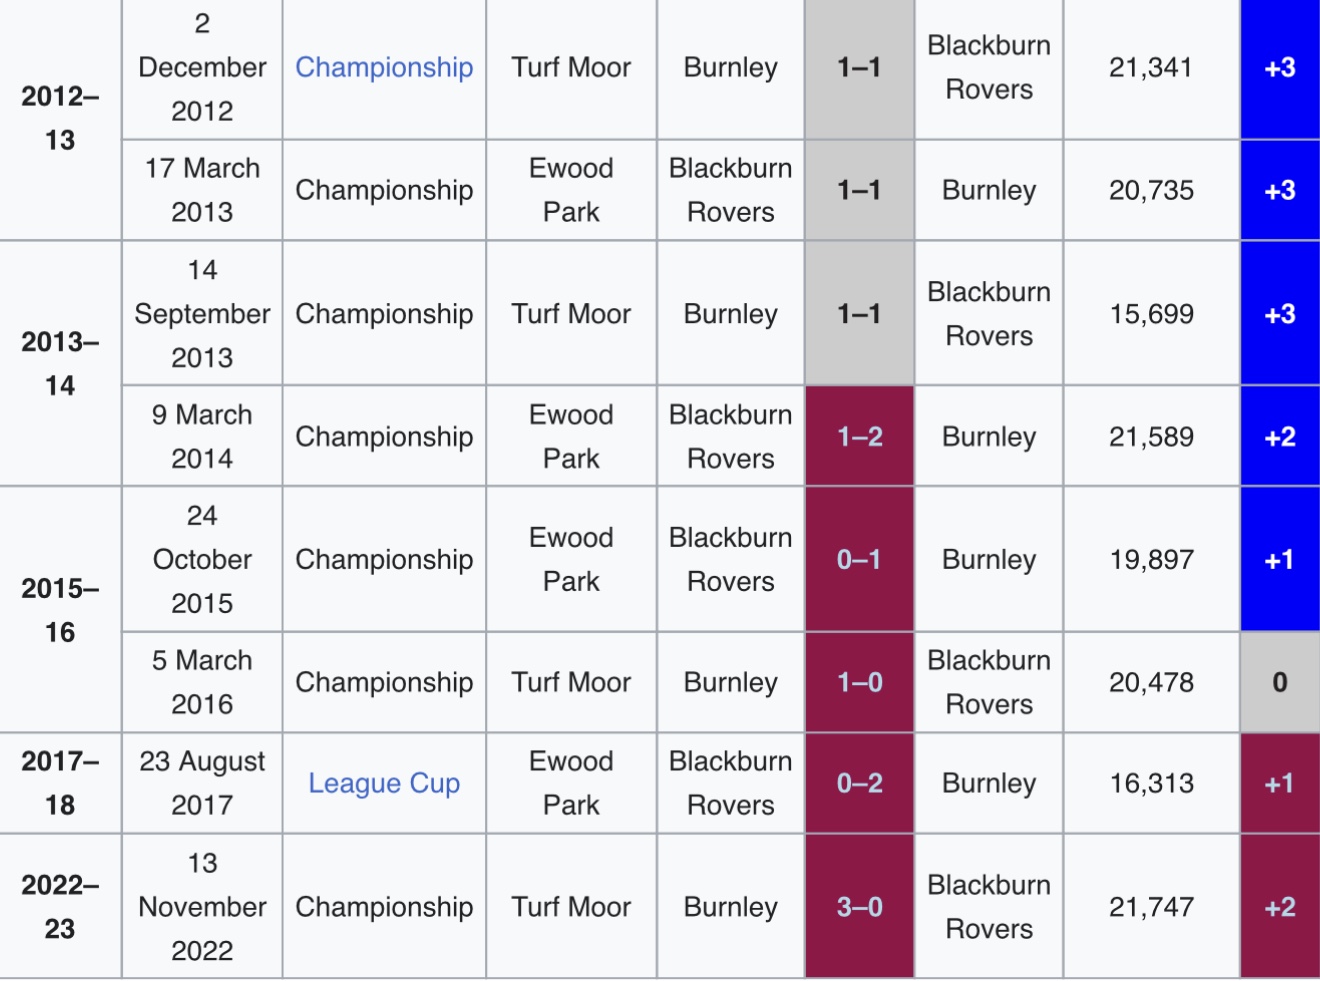Select the 17 March 2013 date cell
Viewport: 1320px width, 981px height.
(x=202, y=190)
